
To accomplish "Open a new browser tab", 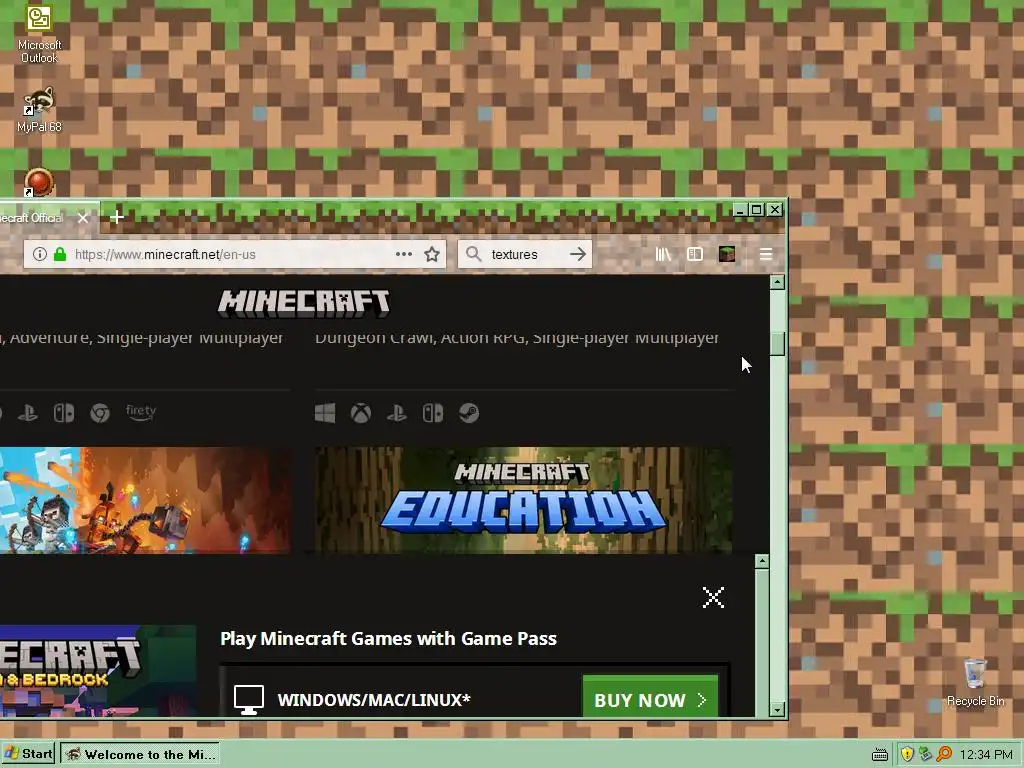I will coord(116,217).
